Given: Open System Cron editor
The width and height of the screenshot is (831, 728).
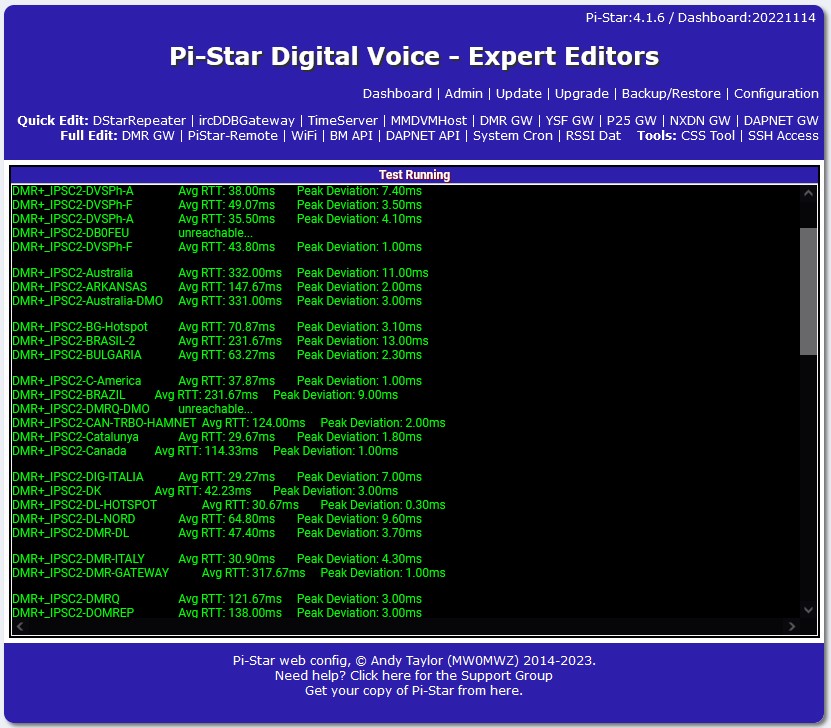Looking at the screenshot, I should click(x=512, y=136).
